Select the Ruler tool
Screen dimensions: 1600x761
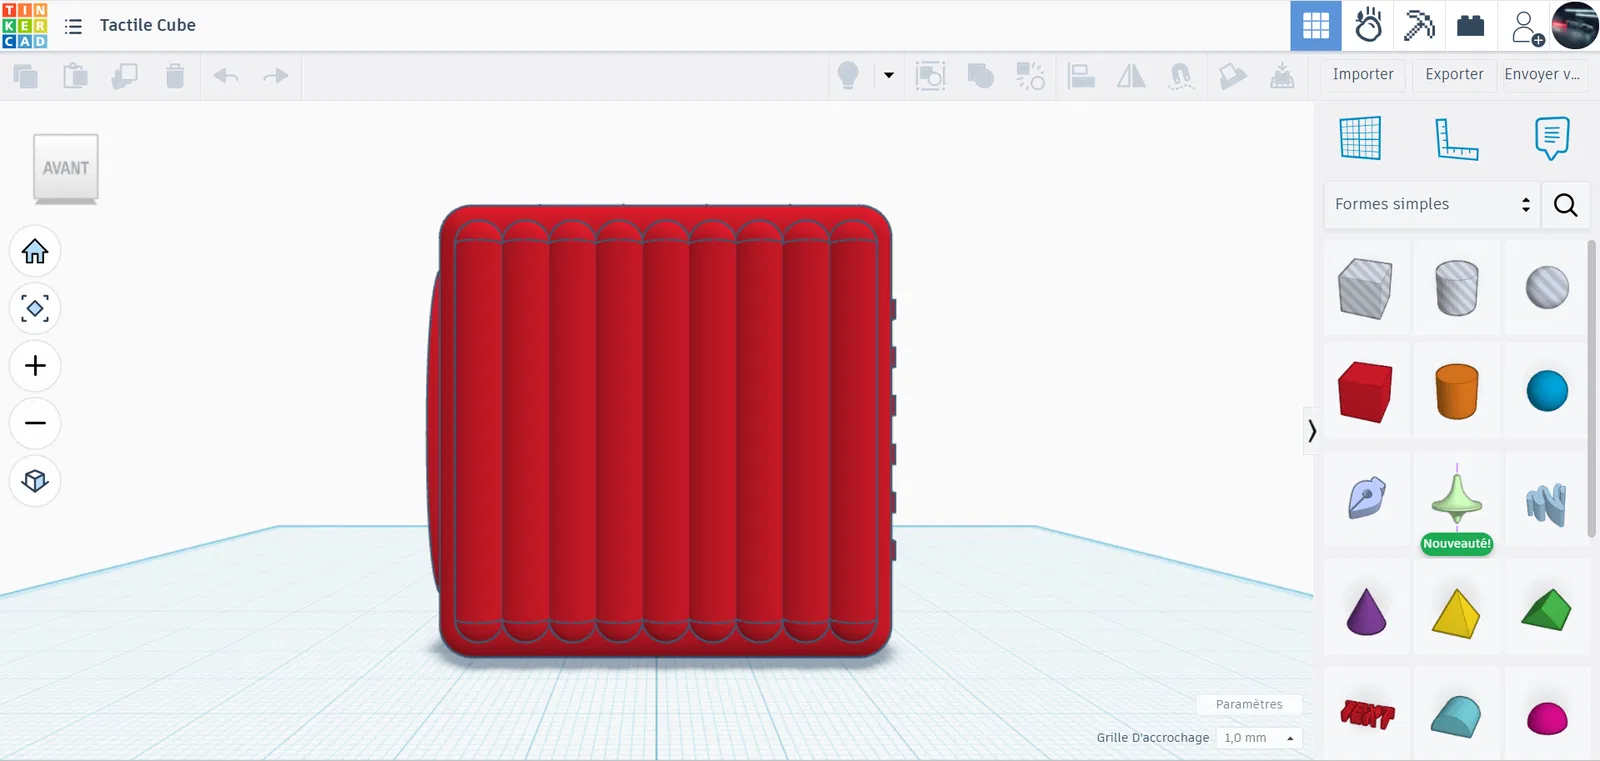coord(1456,138)
